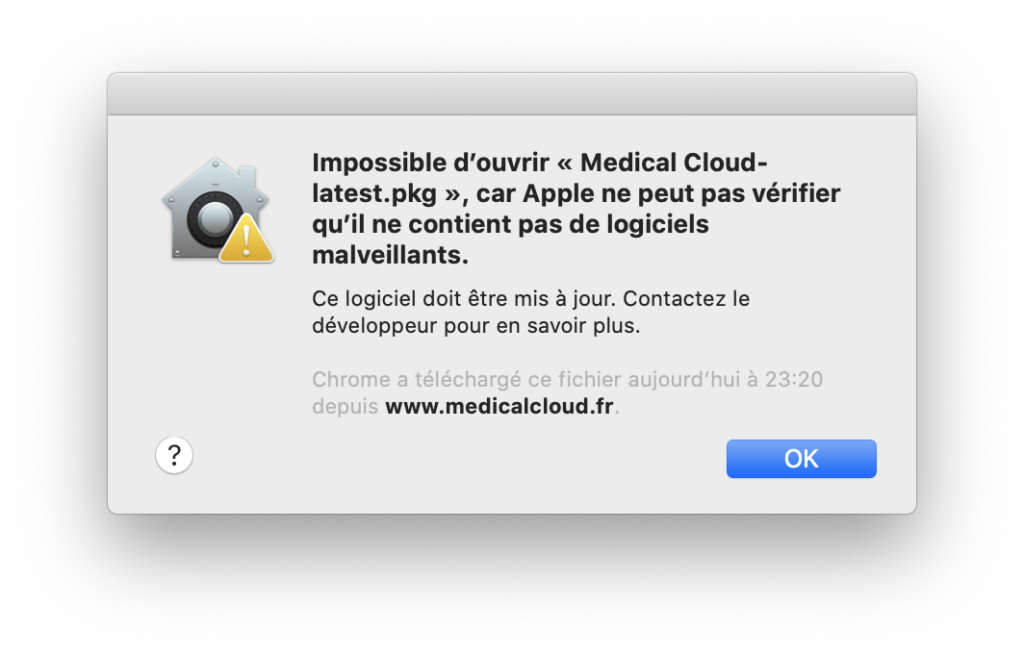Click "Ce logiciel doit être mis à jour" text
The image size is (1024, 656).
coord(464,299)
